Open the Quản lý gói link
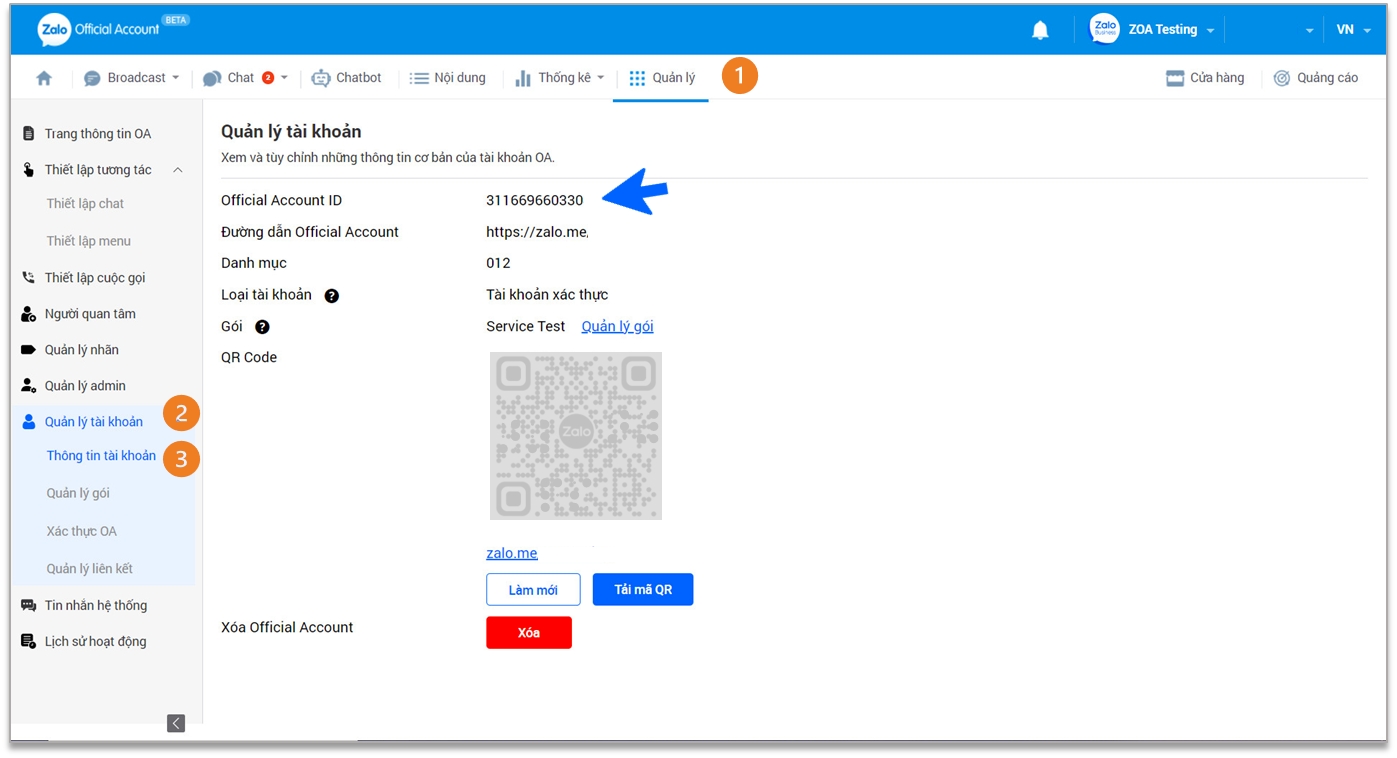Viewport: 1397px width, 758px height. [617, 327]
